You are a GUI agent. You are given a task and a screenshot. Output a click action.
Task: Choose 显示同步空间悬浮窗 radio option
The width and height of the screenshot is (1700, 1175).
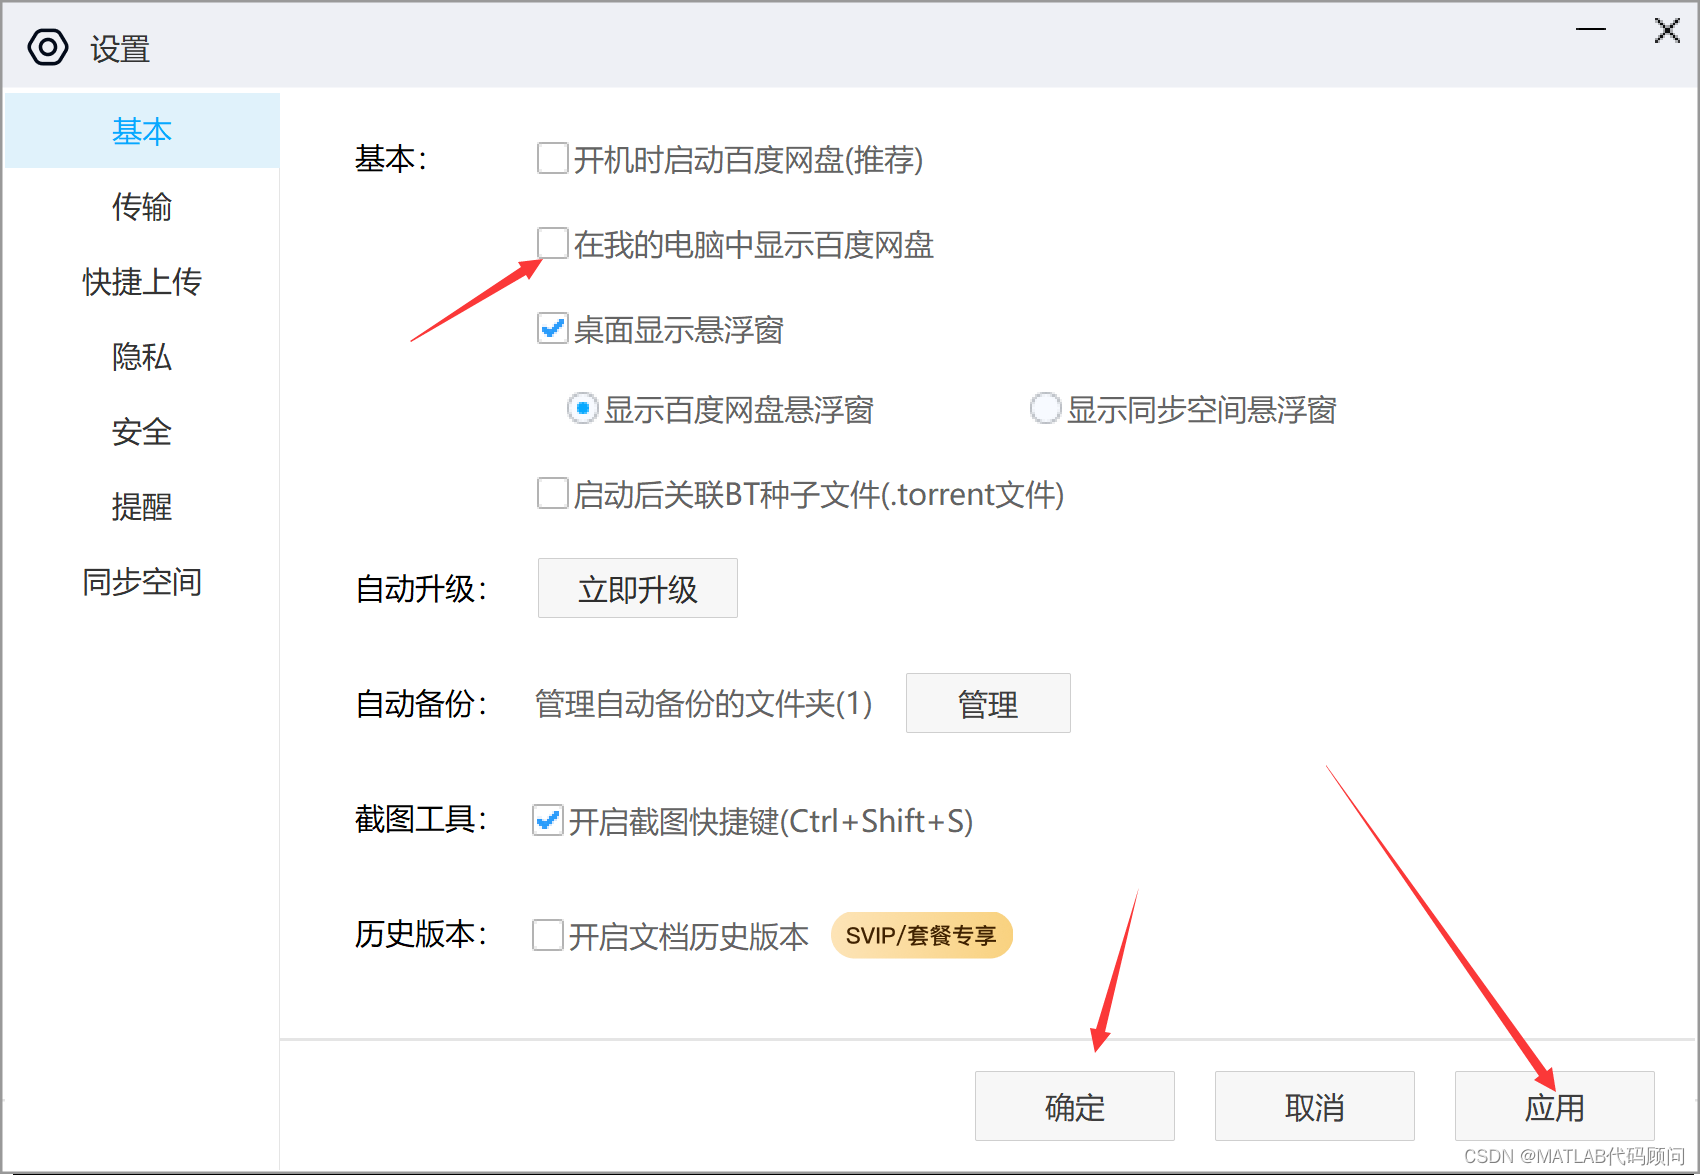(x=1045, y=408)
